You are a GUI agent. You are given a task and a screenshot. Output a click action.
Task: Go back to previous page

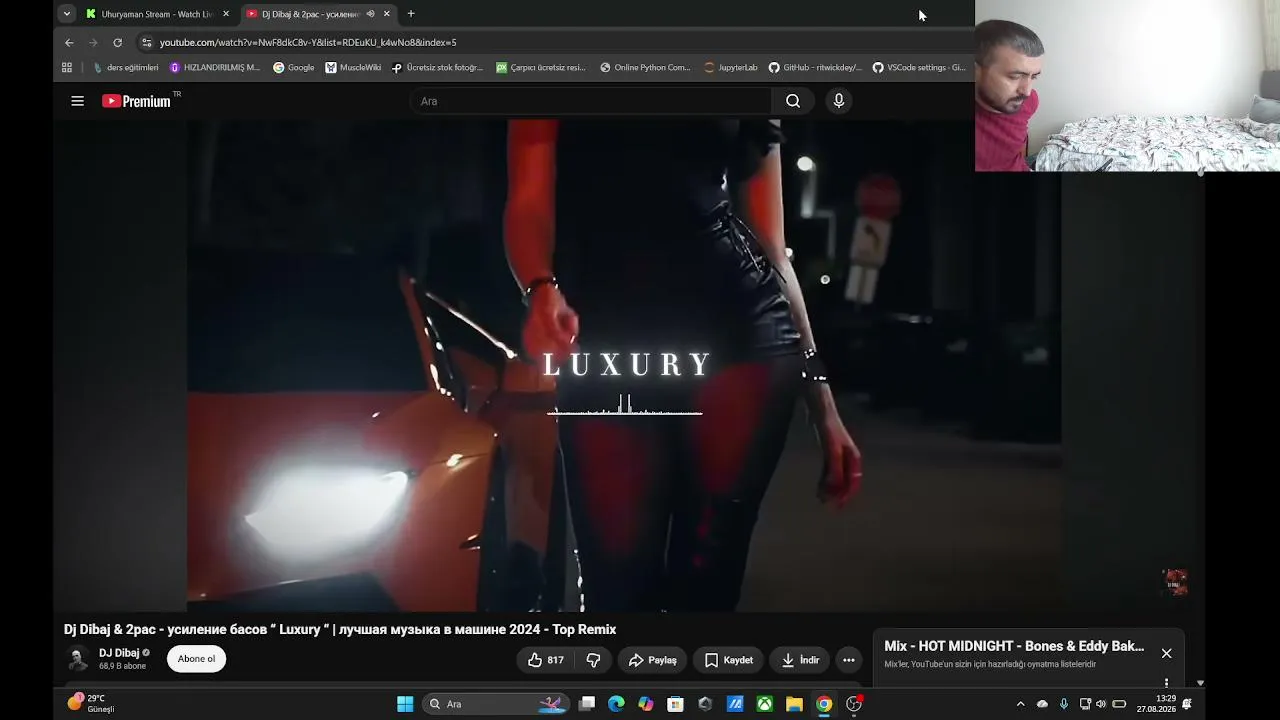point(69,42)
